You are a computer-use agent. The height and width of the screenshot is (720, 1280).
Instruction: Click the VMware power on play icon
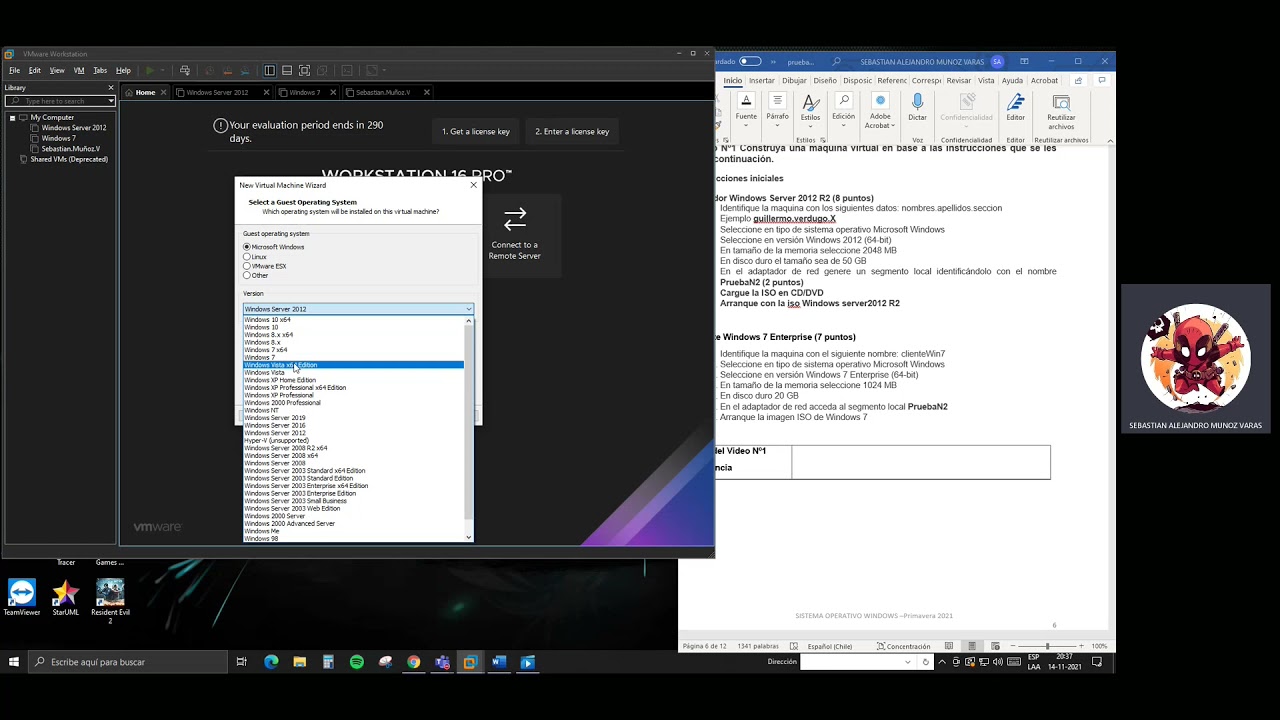tap(150, 71)
